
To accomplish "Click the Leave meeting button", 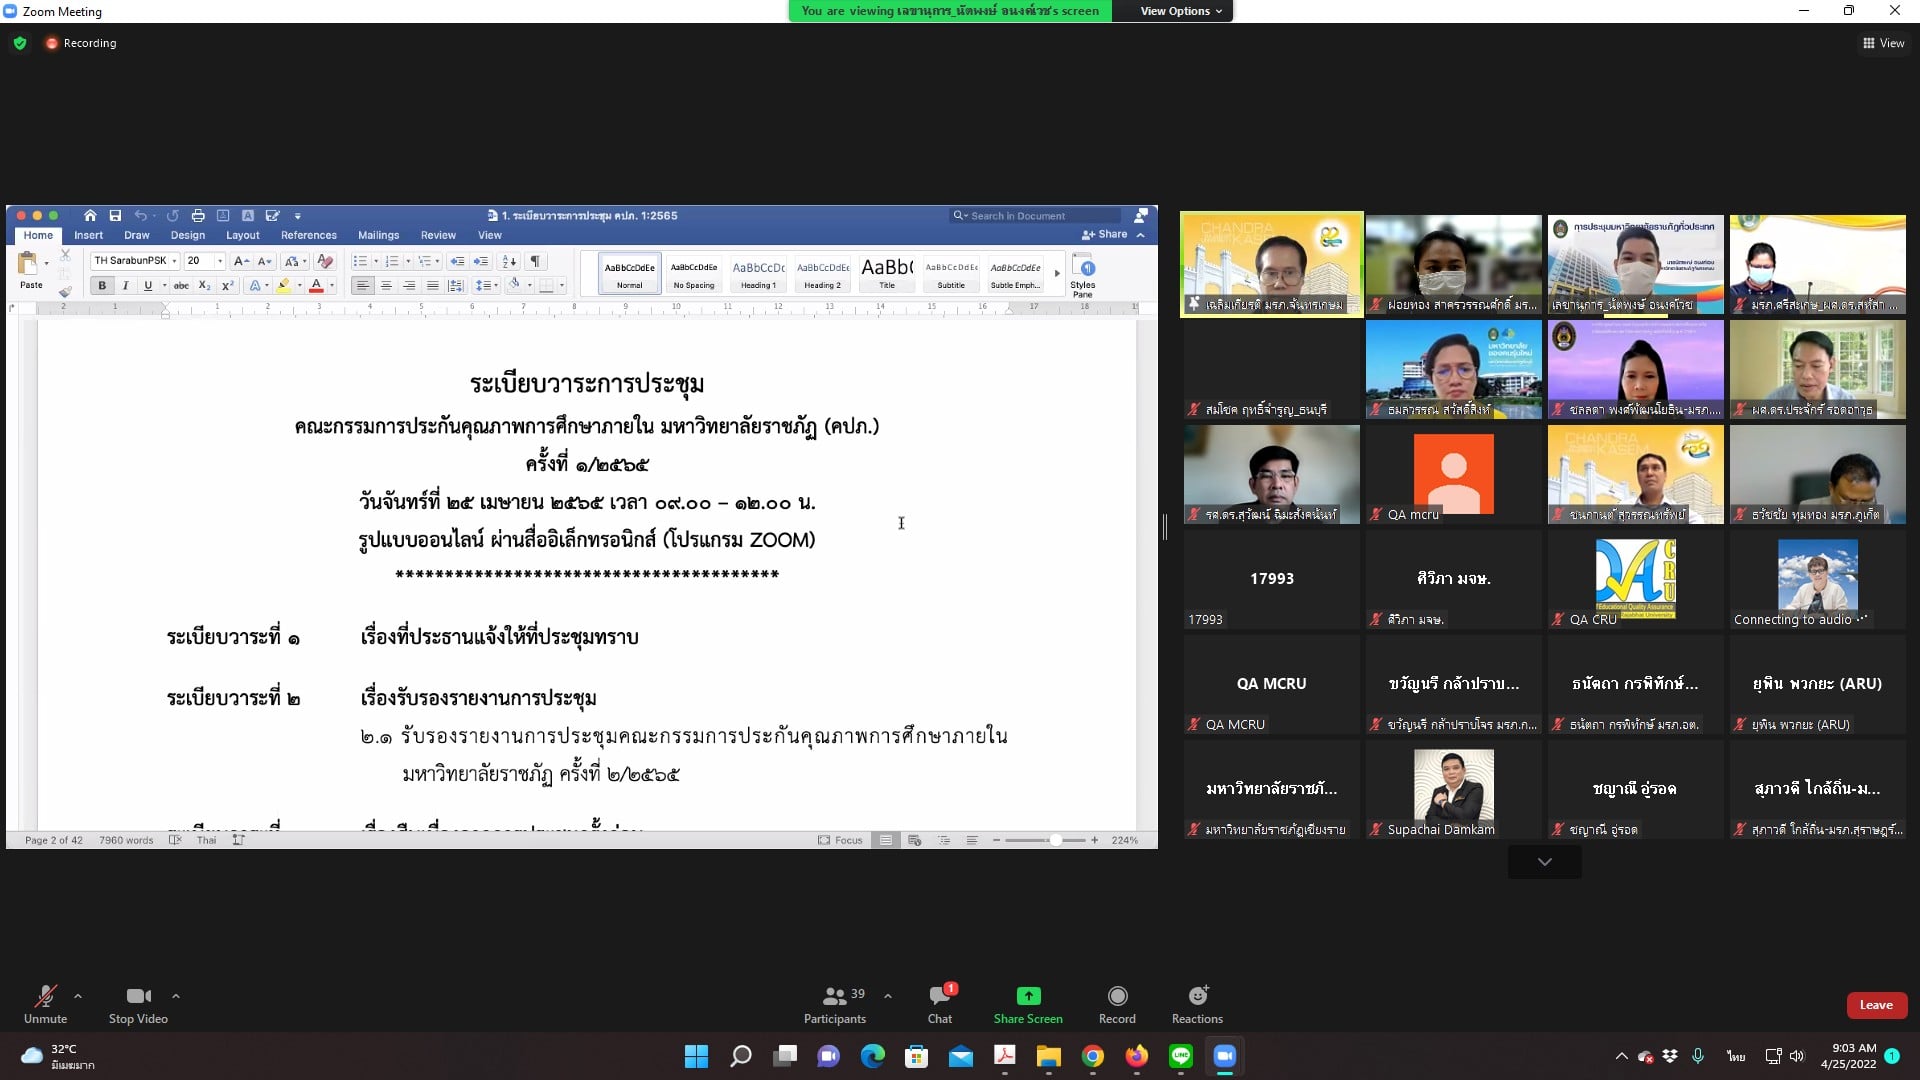I will click(x=1876, y=1005).
